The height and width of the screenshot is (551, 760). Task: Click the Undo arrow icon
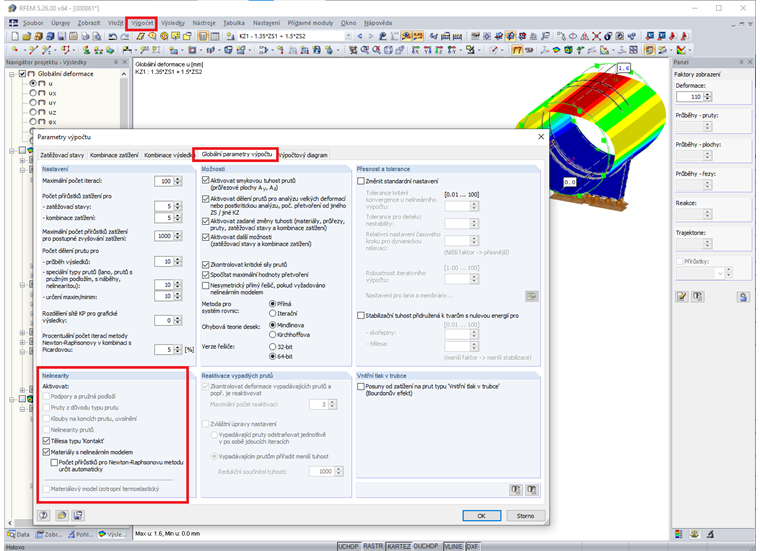[x=113, y=36]
